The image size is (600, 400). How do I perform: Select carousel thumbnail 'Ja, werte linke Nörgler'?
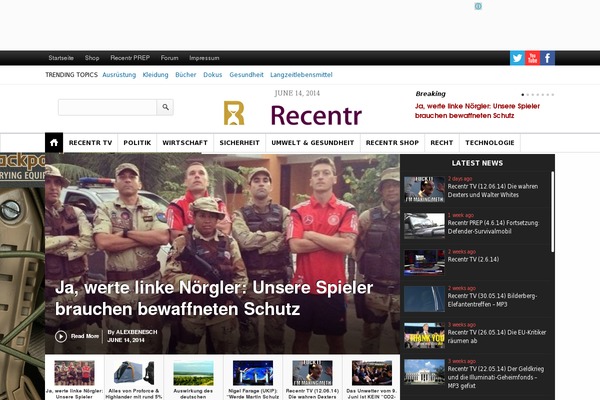(x=74, y=373)
